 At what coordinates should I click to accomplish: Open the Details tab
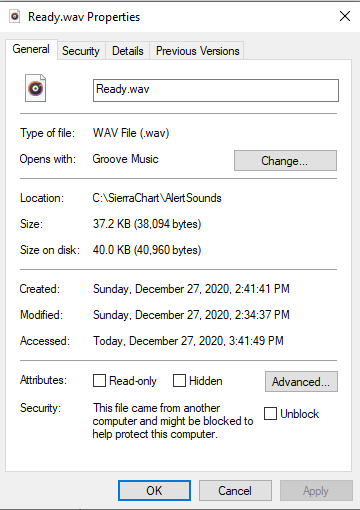point(128,51)
